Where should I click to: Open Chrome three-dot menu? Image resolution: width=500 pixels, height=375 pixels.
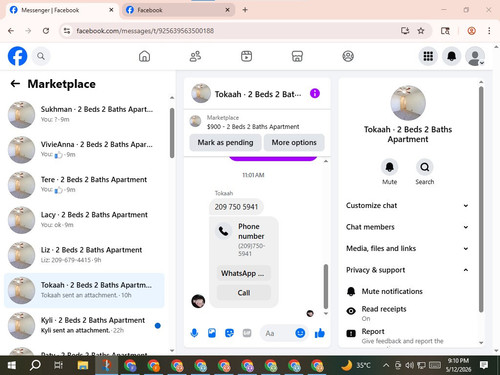point(489,31)
